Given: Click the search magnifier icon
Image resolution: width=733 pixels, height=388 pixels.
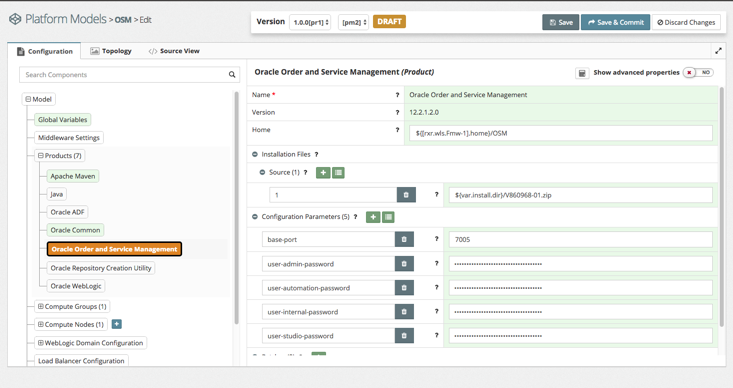Looking at the screenshot, I should 232,74.
